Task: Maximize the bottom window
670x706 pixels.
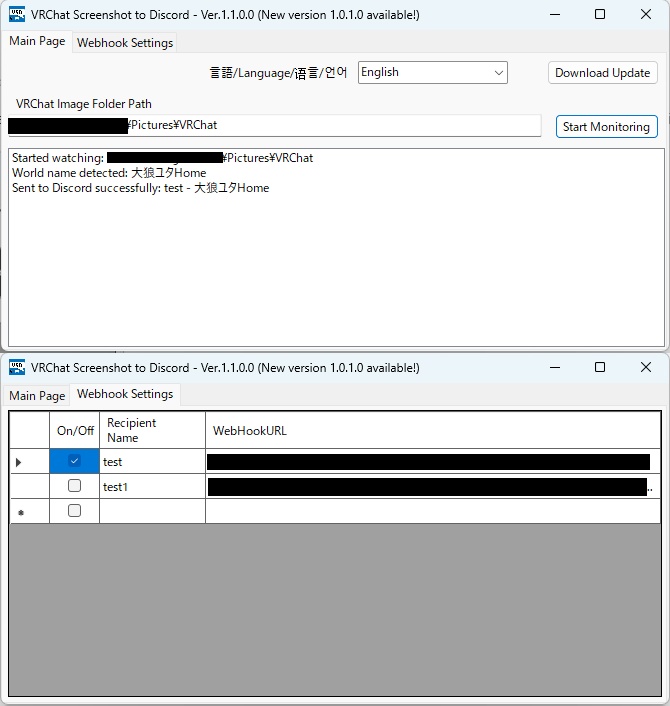Action: [600, 367]
